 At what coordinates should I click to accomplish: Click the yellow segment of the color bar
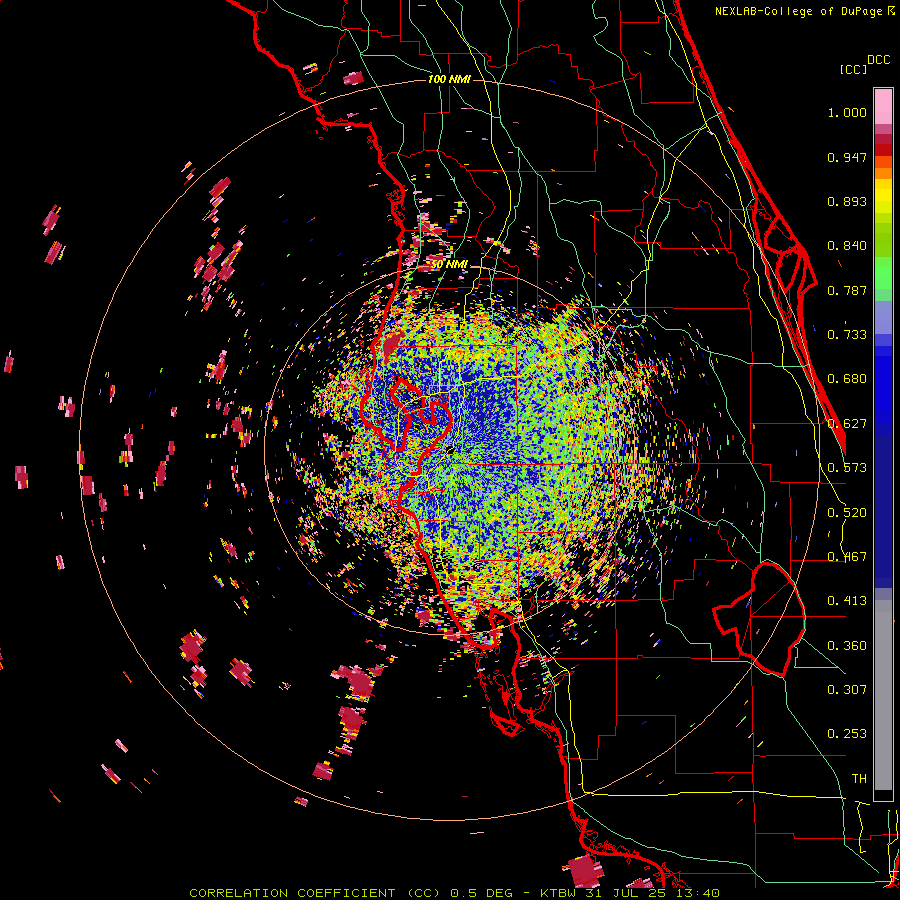pyautogui.click(x=883, y=197)
